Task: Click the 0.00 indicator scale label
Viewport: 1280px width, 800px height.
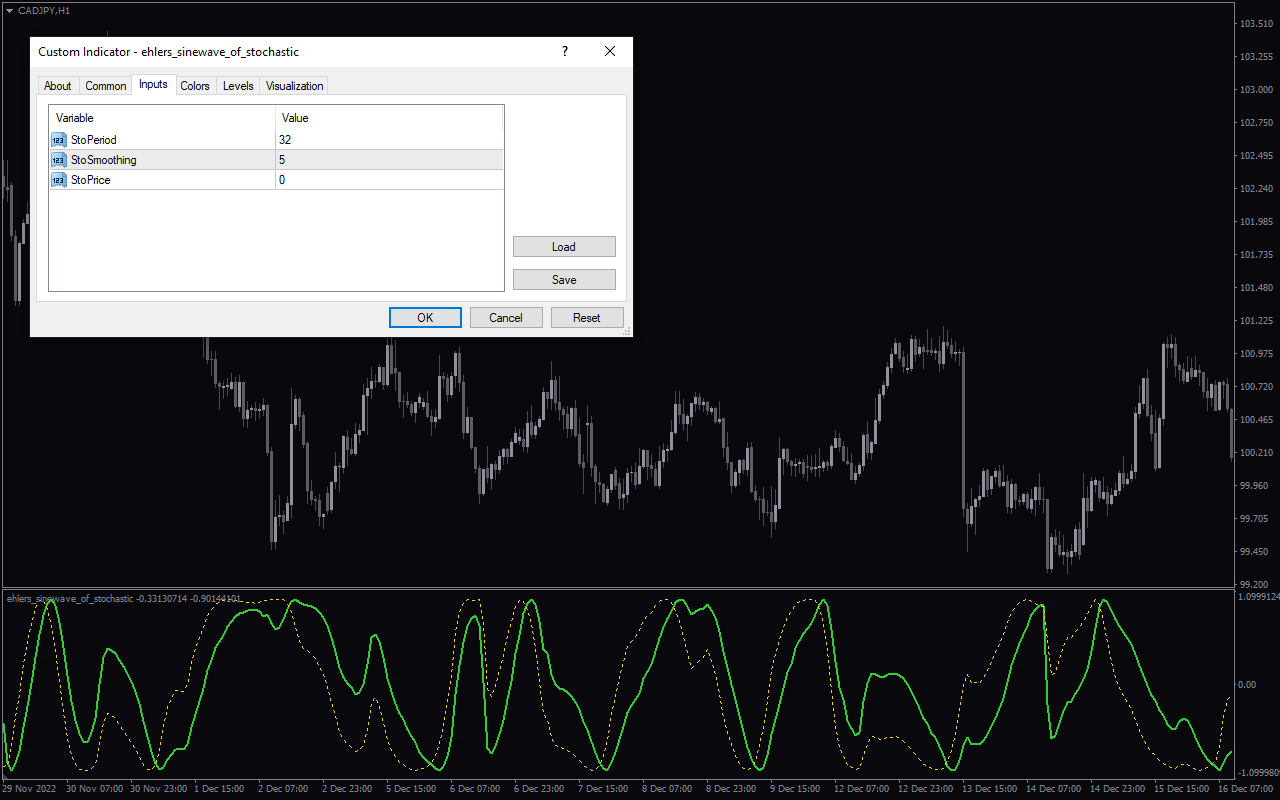Action: pyautogui.click(x=1247, y=685)
